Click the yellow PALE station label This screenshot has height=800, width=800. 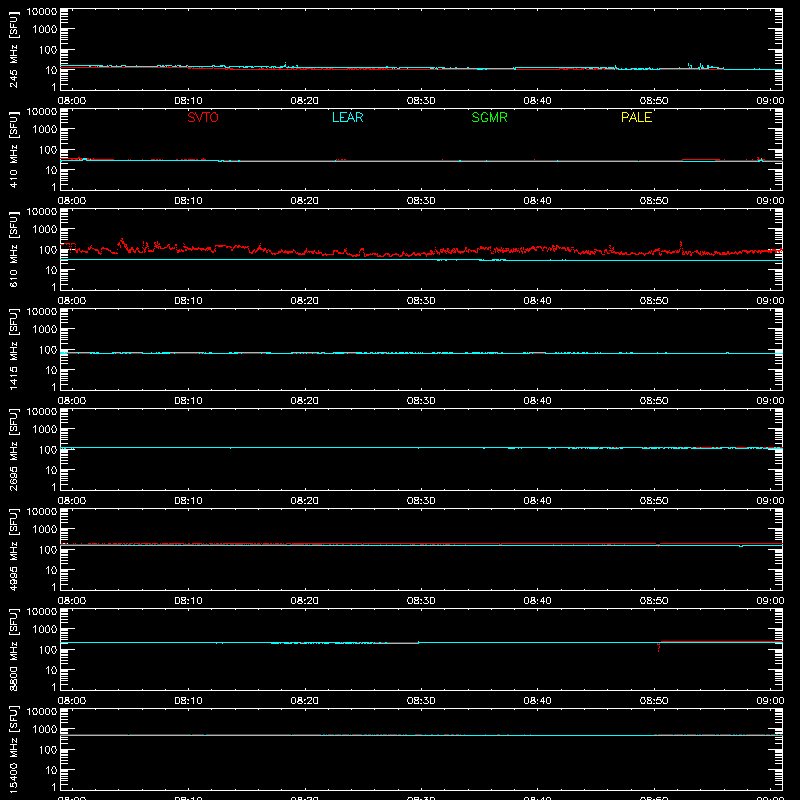coord(636,117)
